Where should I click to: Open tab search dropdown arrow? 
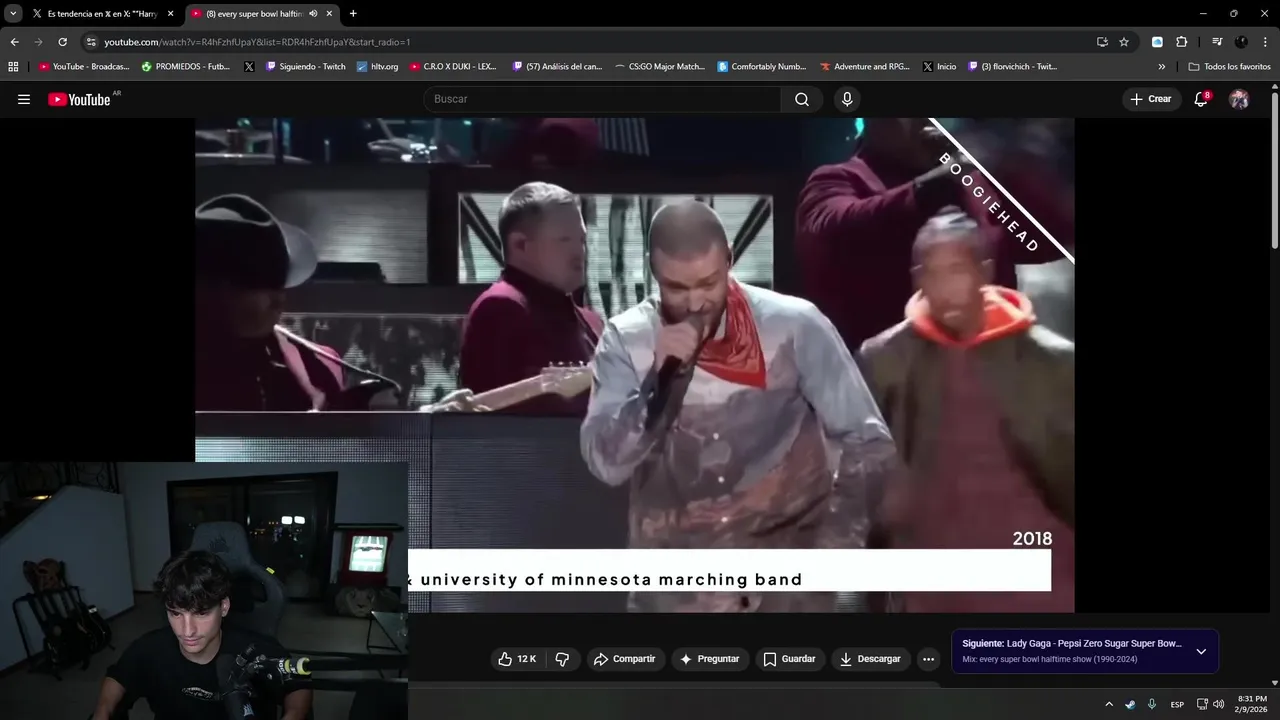point(13,14)
